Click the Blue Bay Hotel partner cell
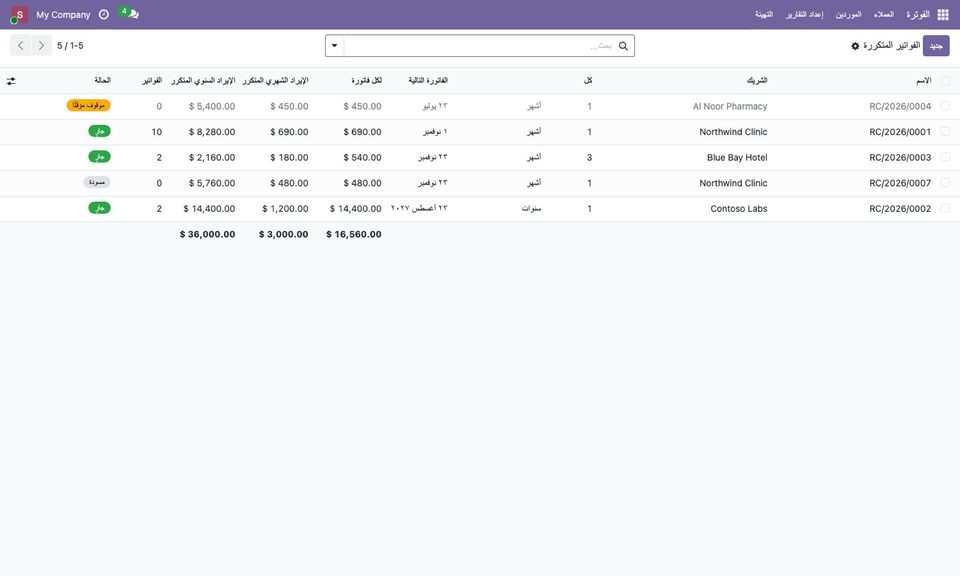Image resolution: width=960 pixels, height=576 pixels. tap(737, 158)
